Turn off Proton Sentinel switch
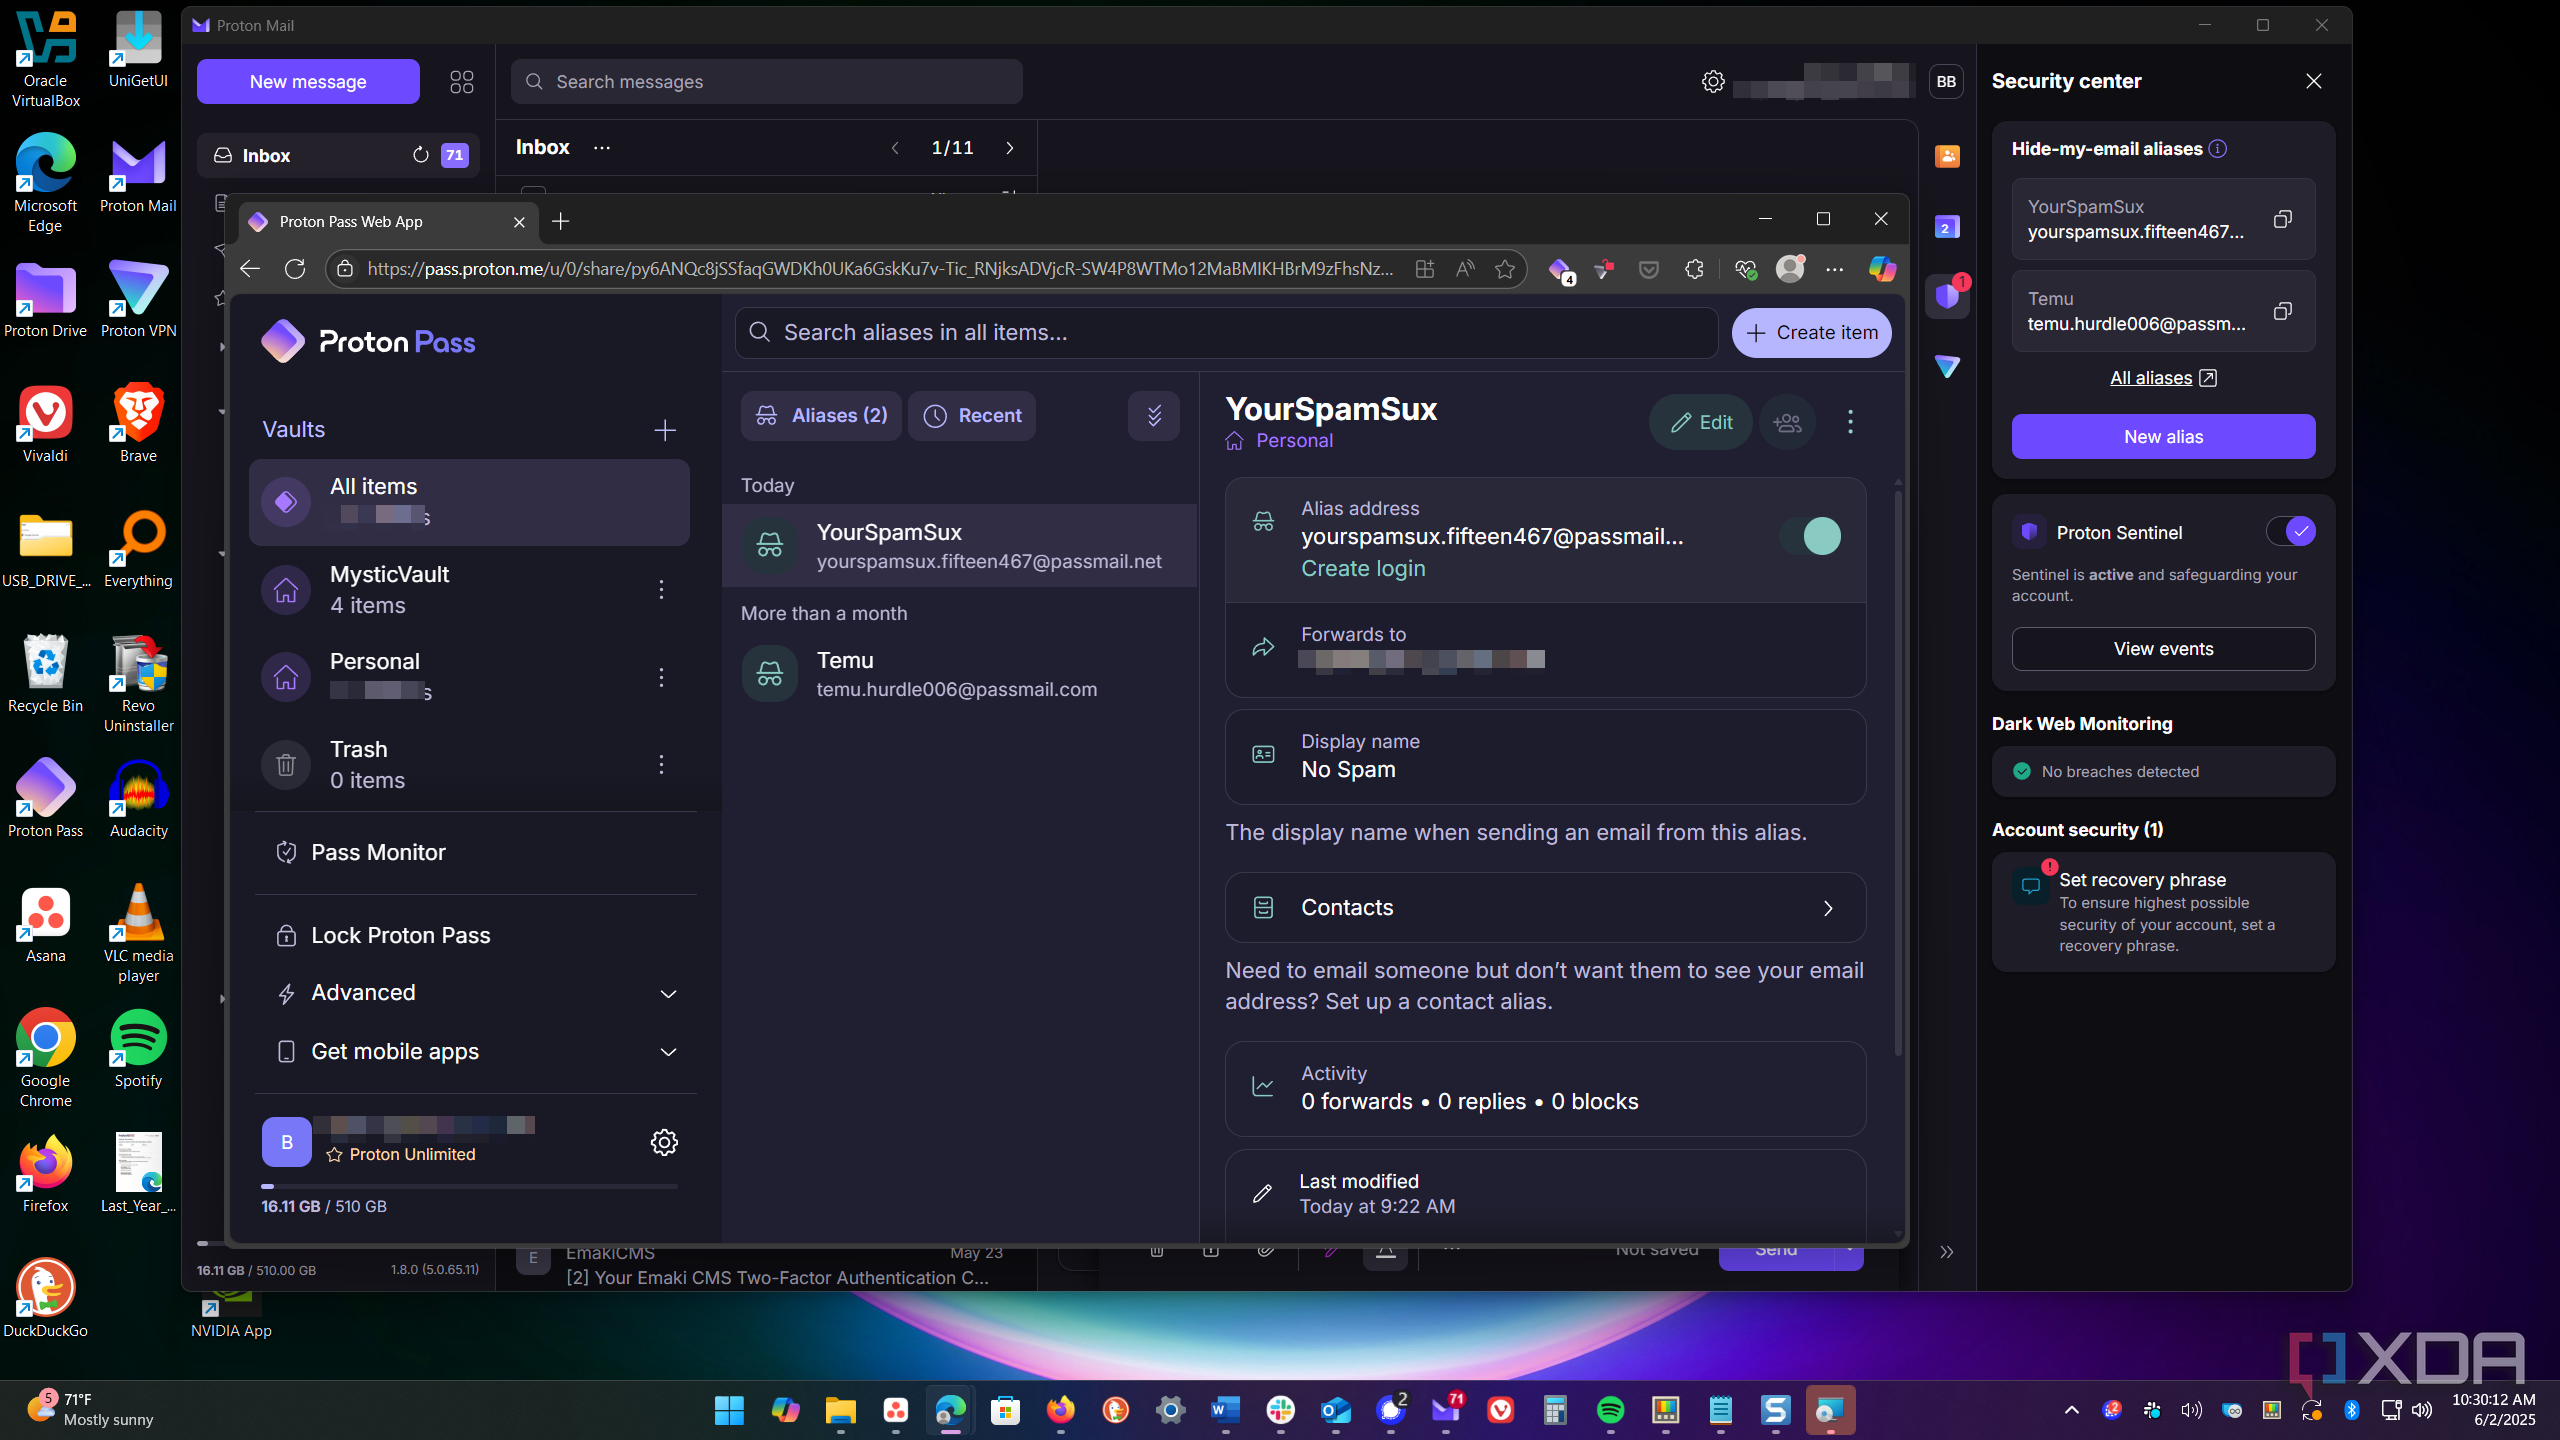2560x1440 pixels. click(2290, 531)
